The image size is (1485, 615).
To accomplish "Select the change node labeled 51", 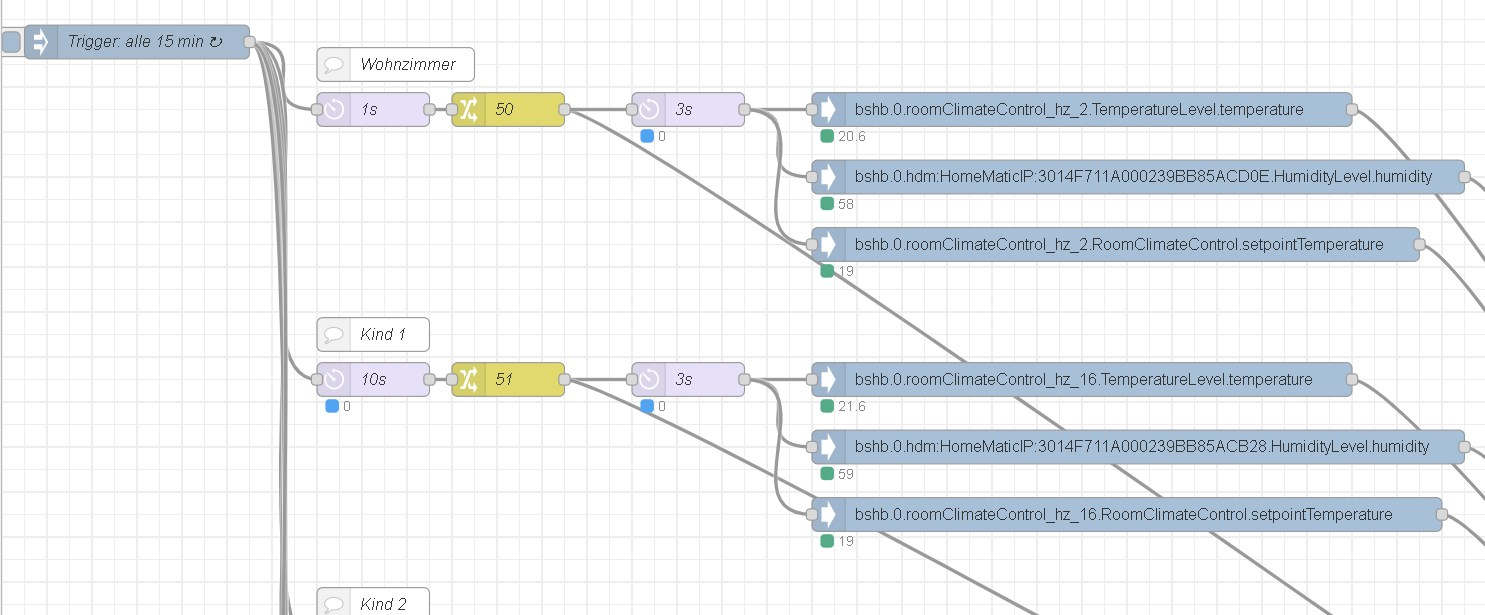I will tap(508, 380).
